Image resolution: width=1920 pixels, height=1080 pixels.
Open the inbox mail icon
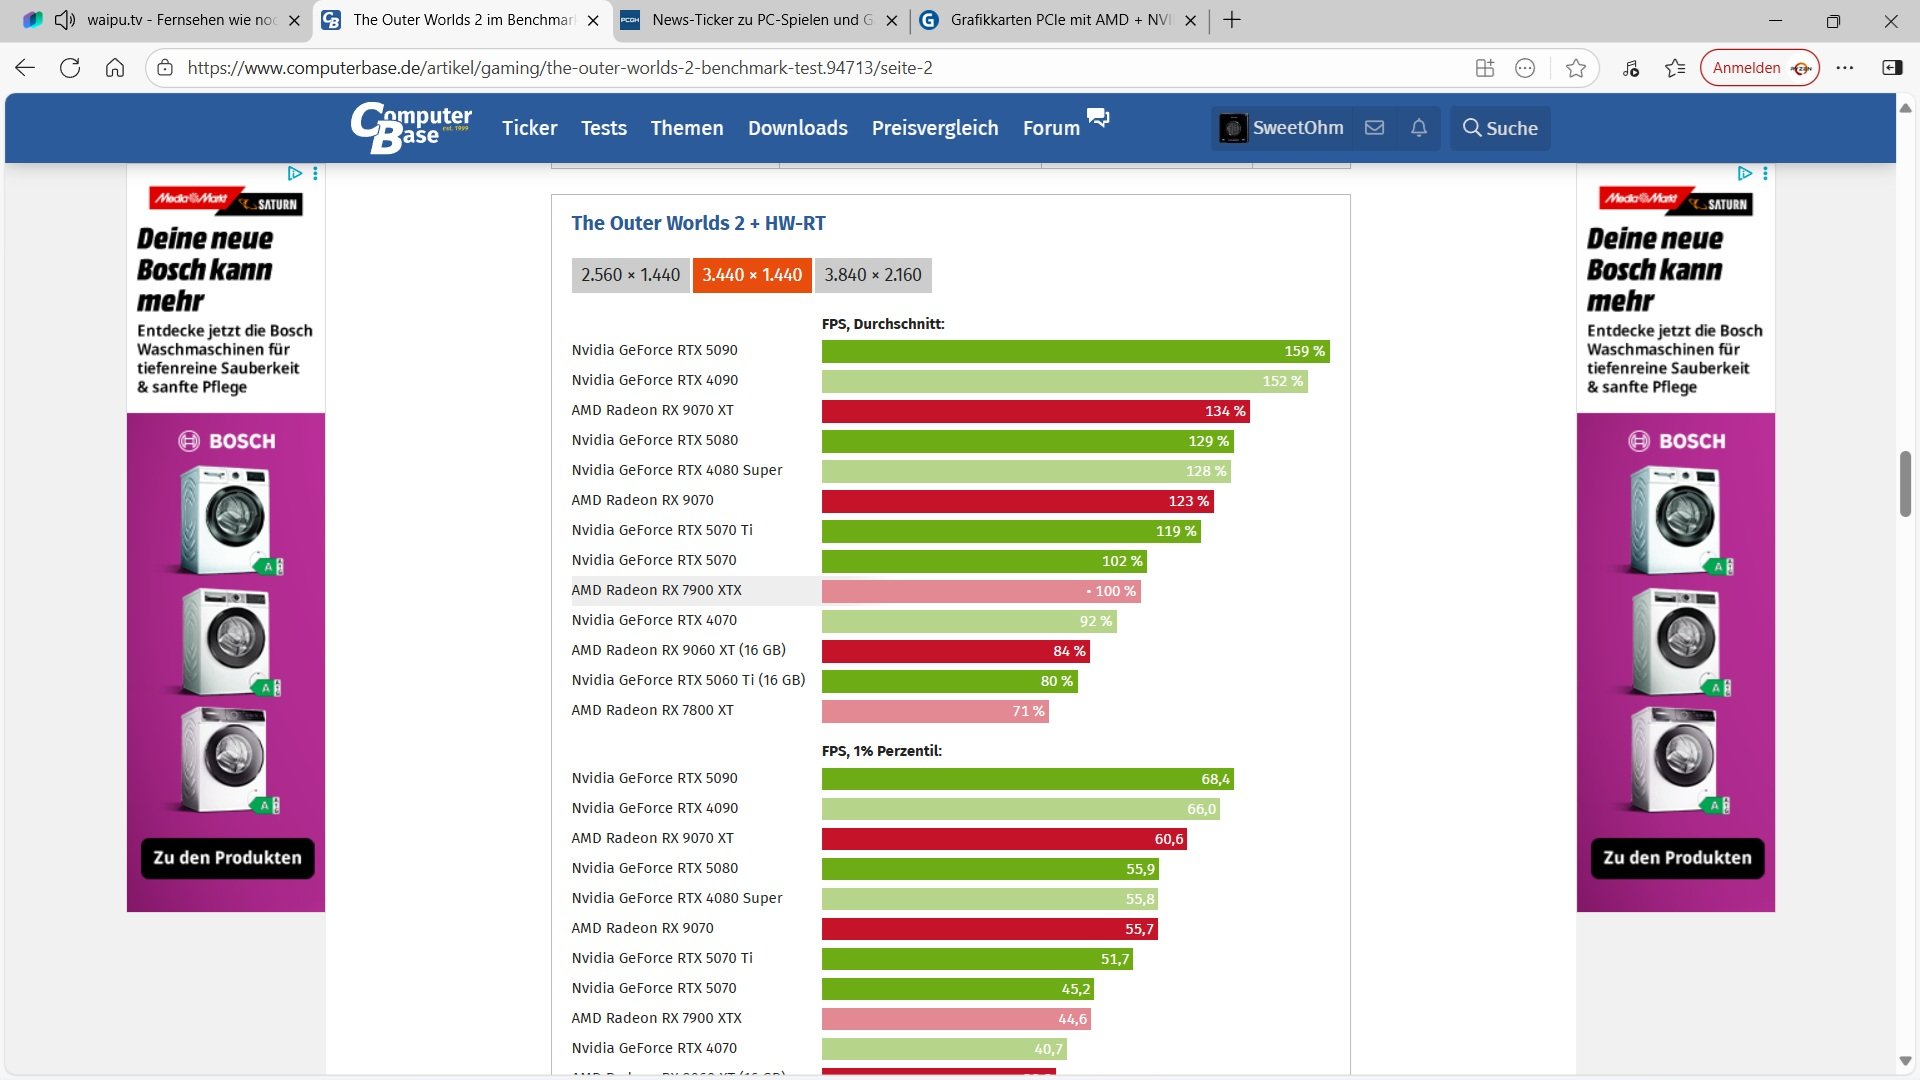[x=1374, y=128]
